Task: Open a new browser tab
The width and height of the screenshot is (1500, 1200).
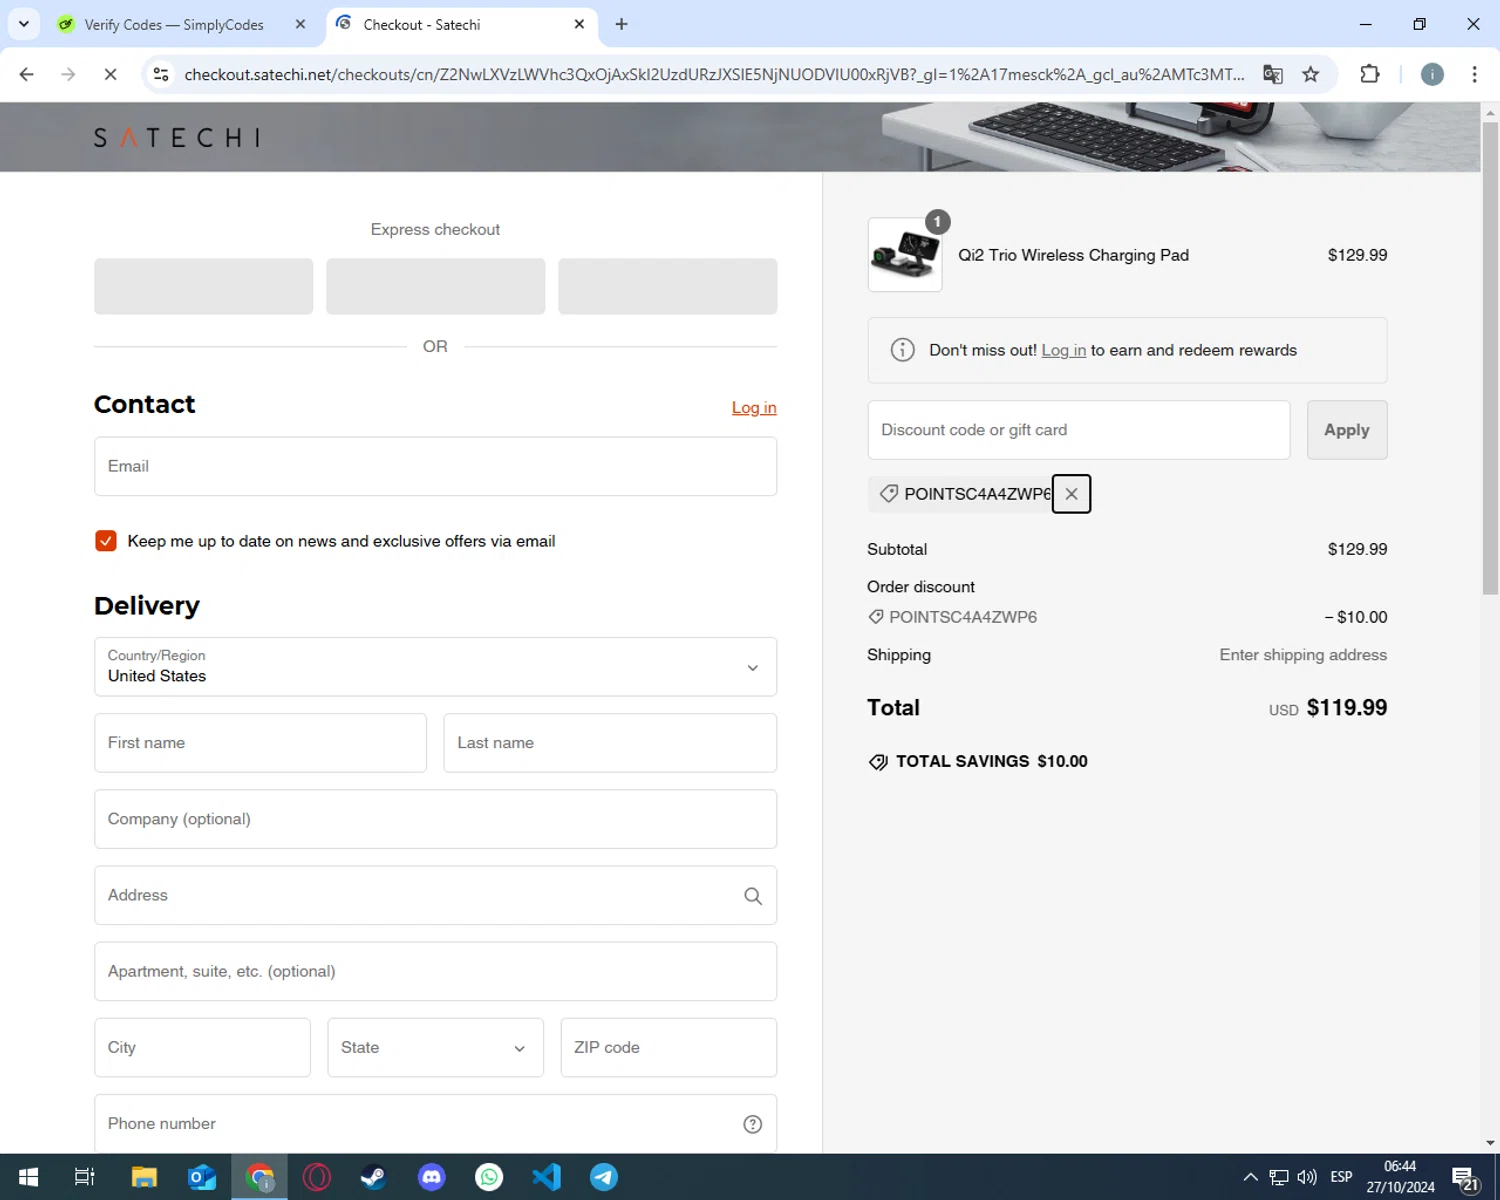Action: point(621,24)
